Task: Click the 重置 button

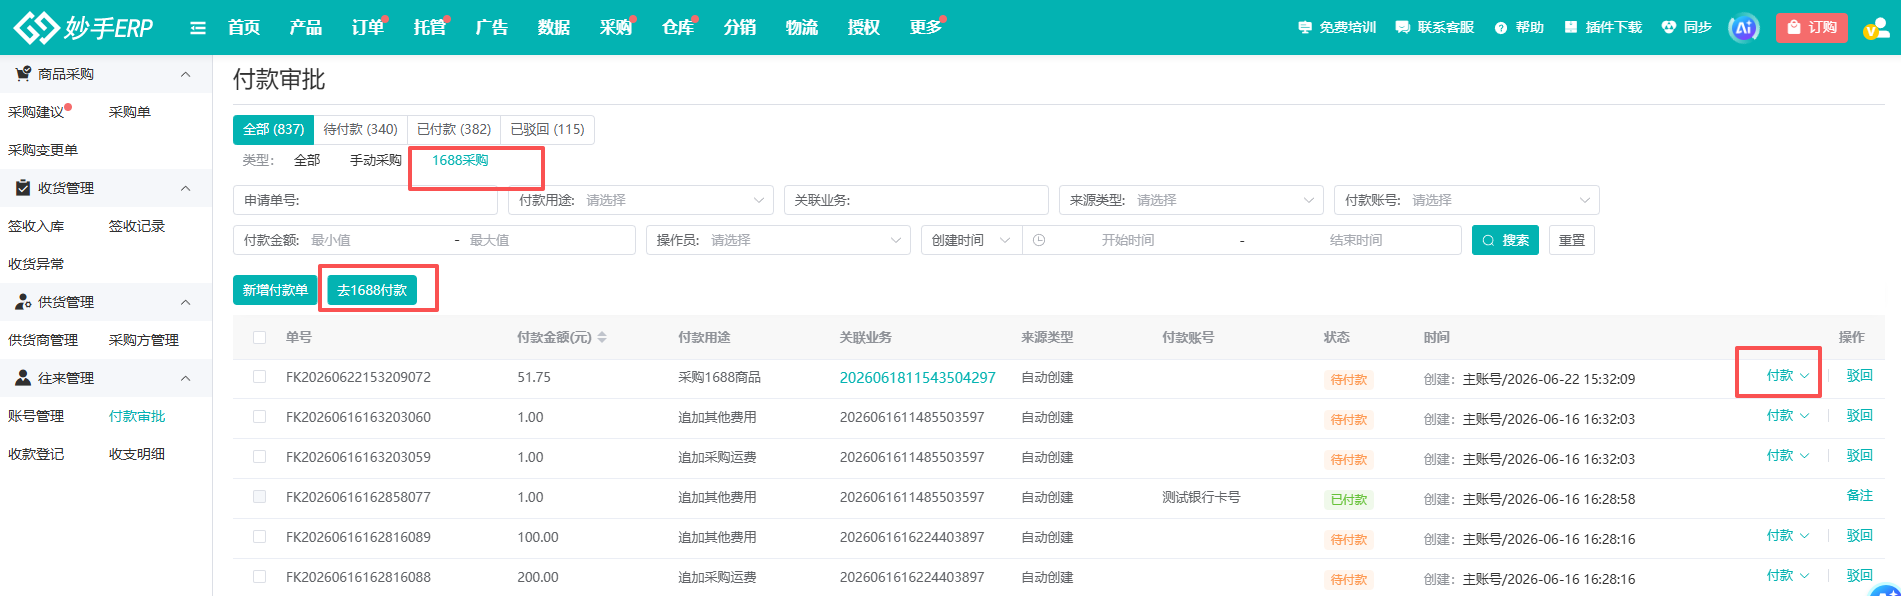Action: [x=1572, y=240]
